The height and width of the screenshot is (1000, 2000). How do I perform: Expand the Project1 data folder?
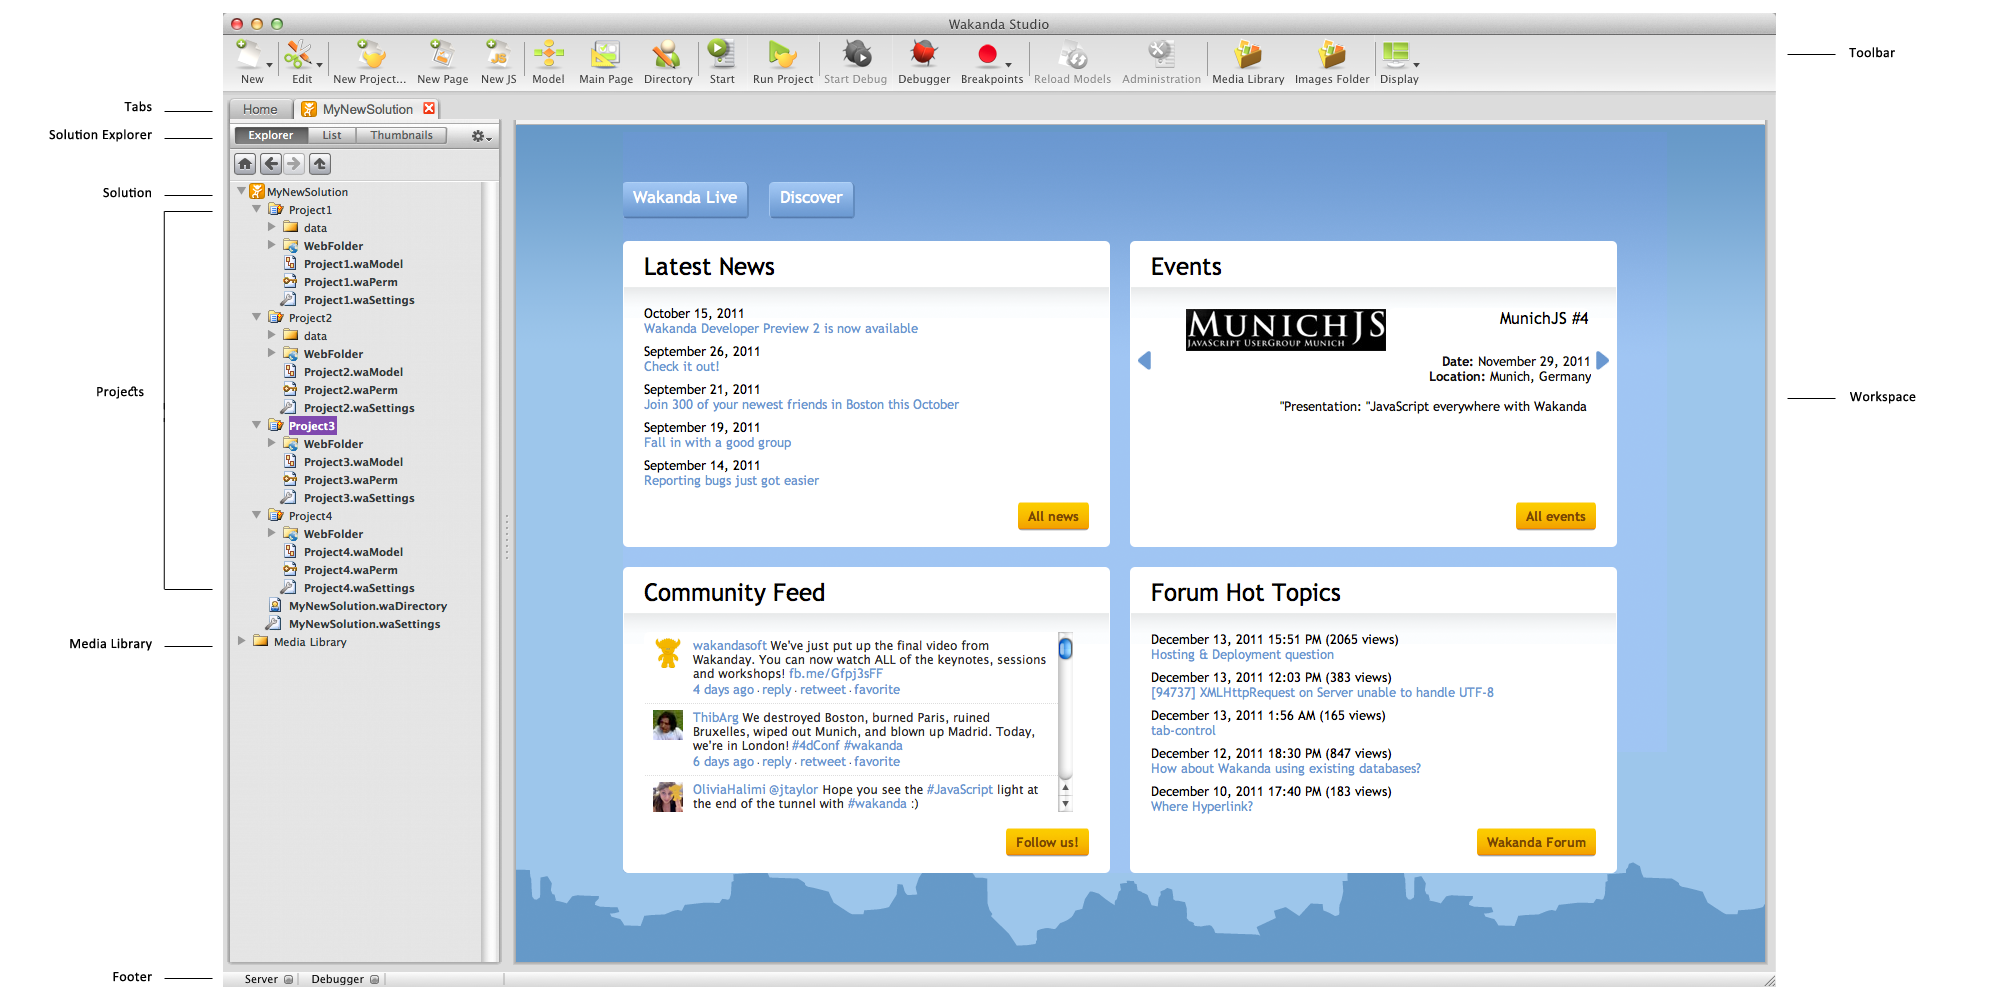[x=271, y=227]
